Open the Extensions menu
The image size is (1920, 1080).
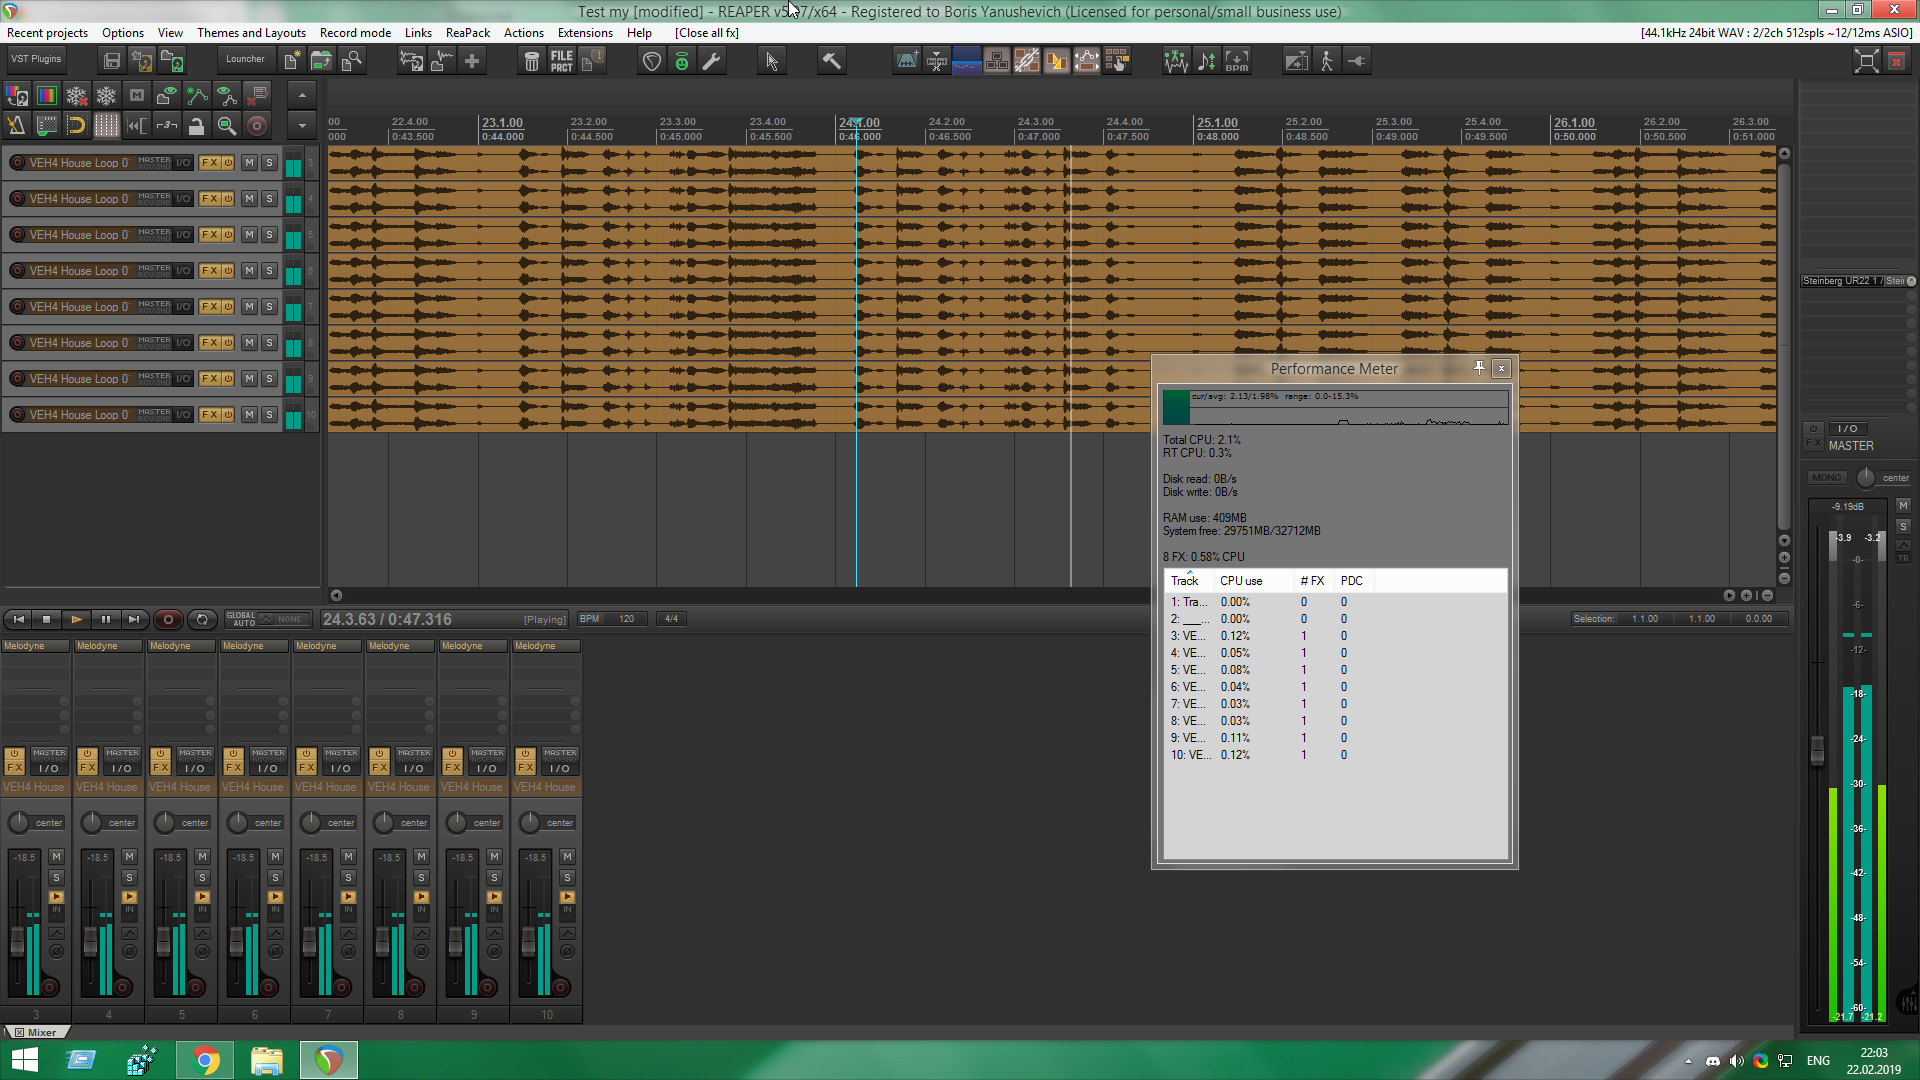pos(584,33)
